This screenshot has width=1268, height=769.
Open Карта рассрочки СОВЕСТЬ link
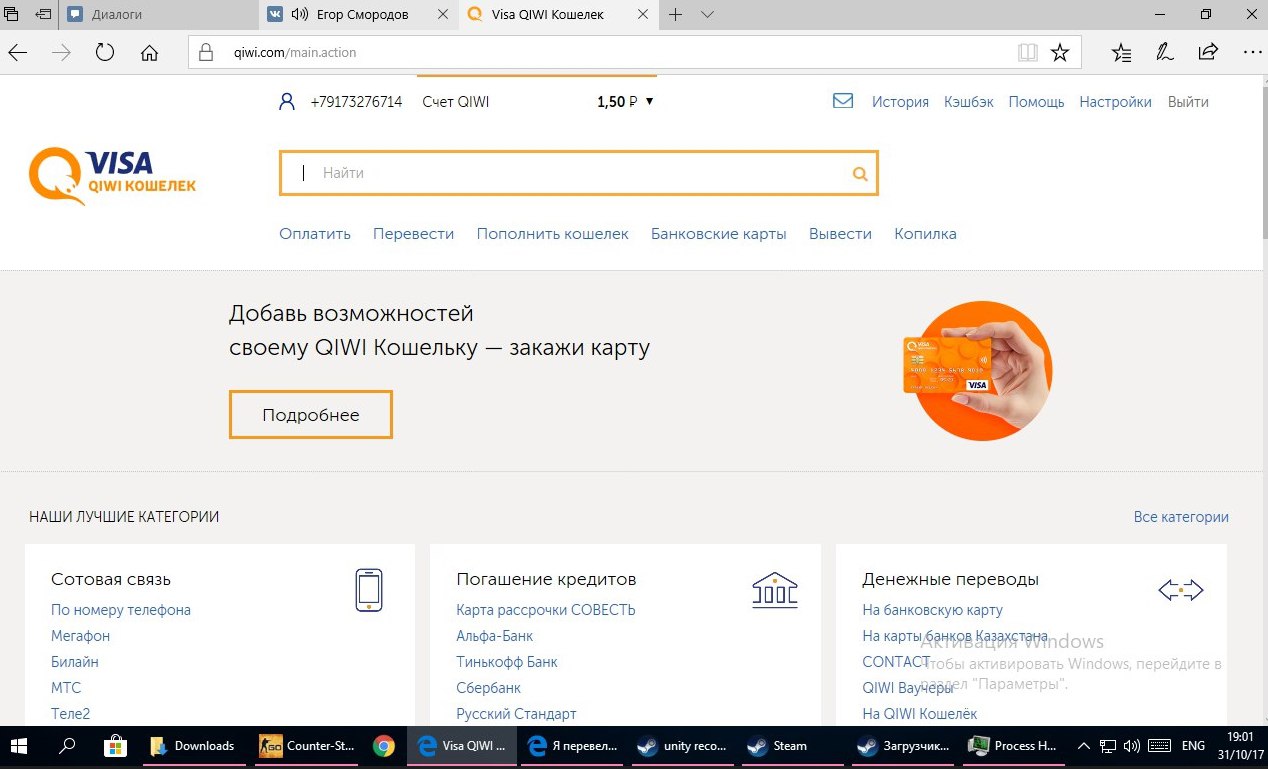click(x=546, y=610)
